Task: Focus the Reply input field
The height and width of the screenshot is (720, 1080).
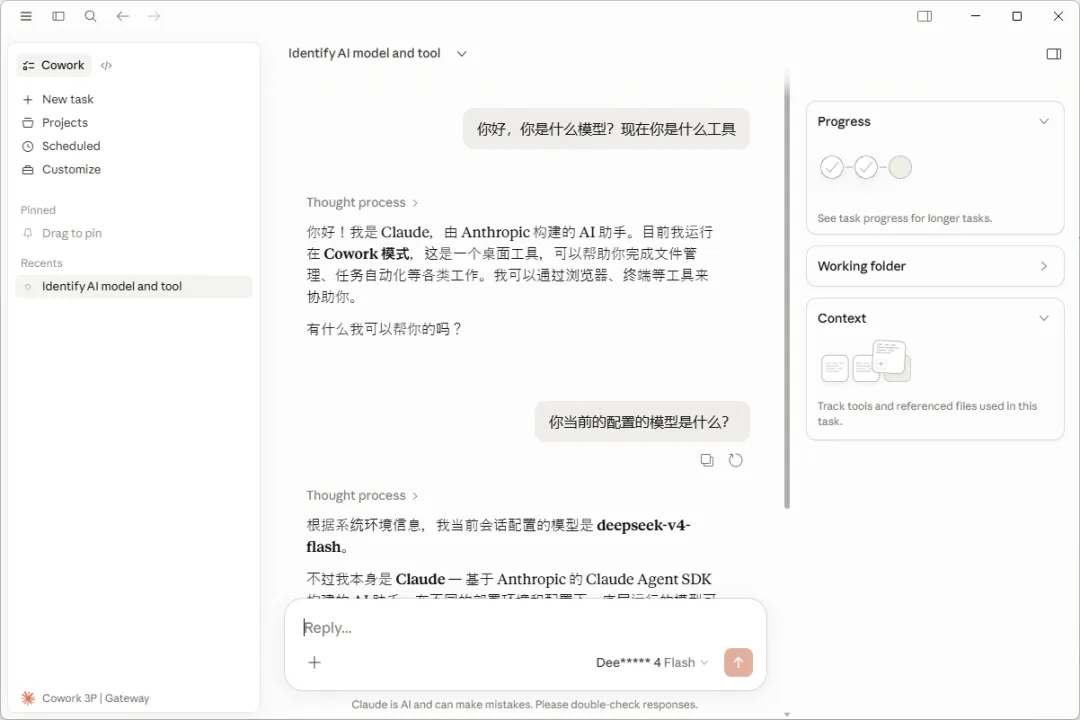Action: [x=525, y=628]
